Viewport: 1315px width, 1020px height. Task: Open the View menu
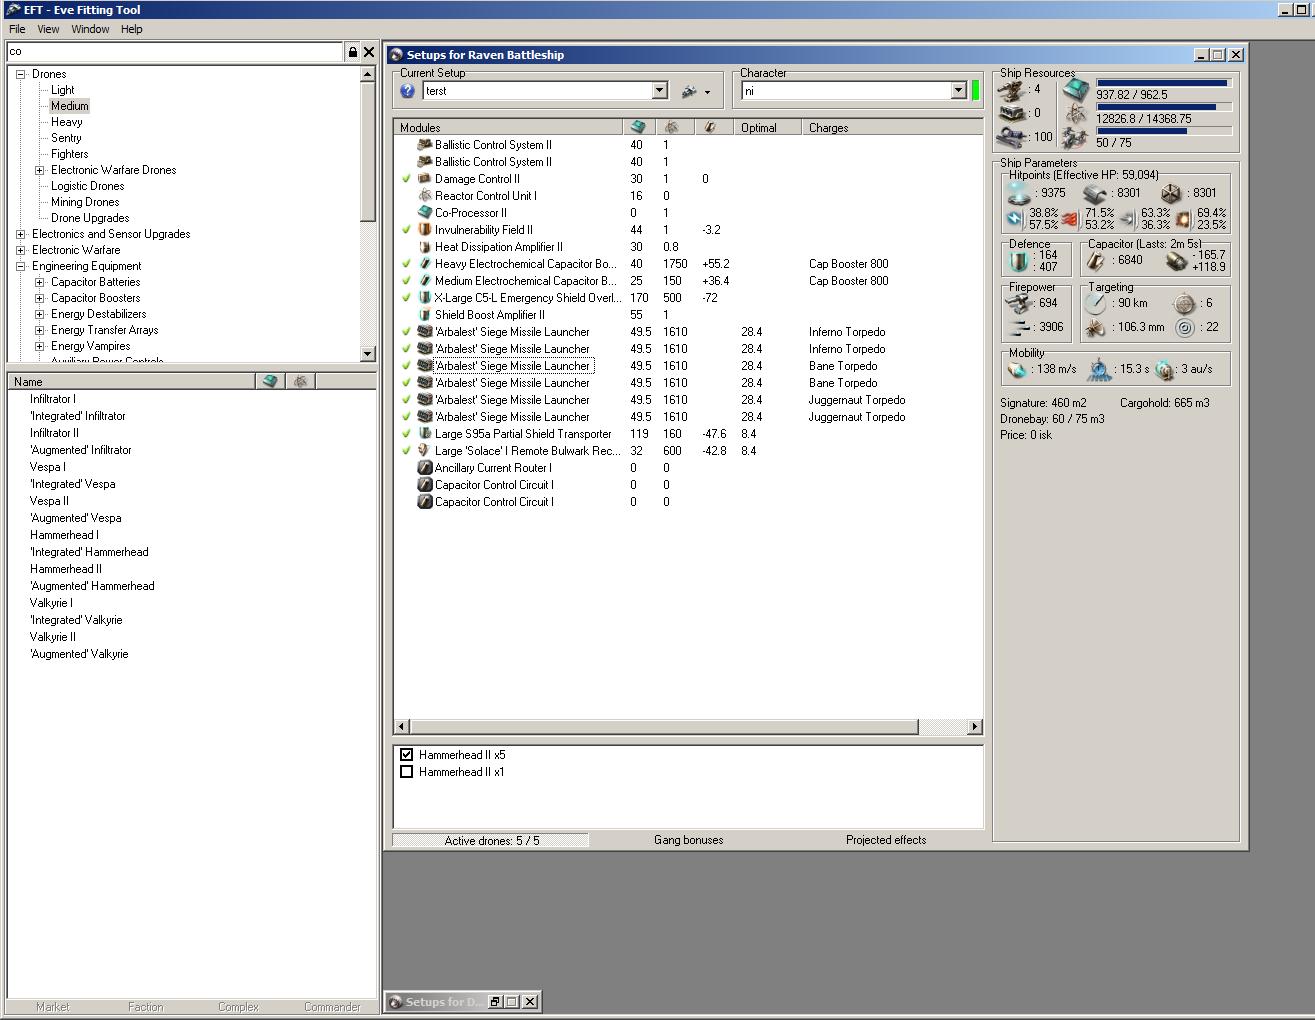pyautogui.click(x=48, y=29)
